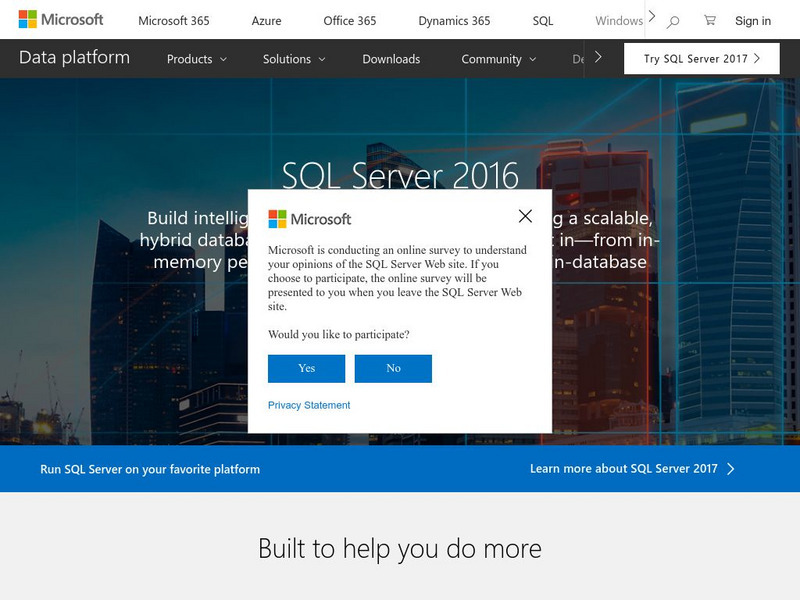
Task: Open the Privacy Statement link
Action: 309,405
